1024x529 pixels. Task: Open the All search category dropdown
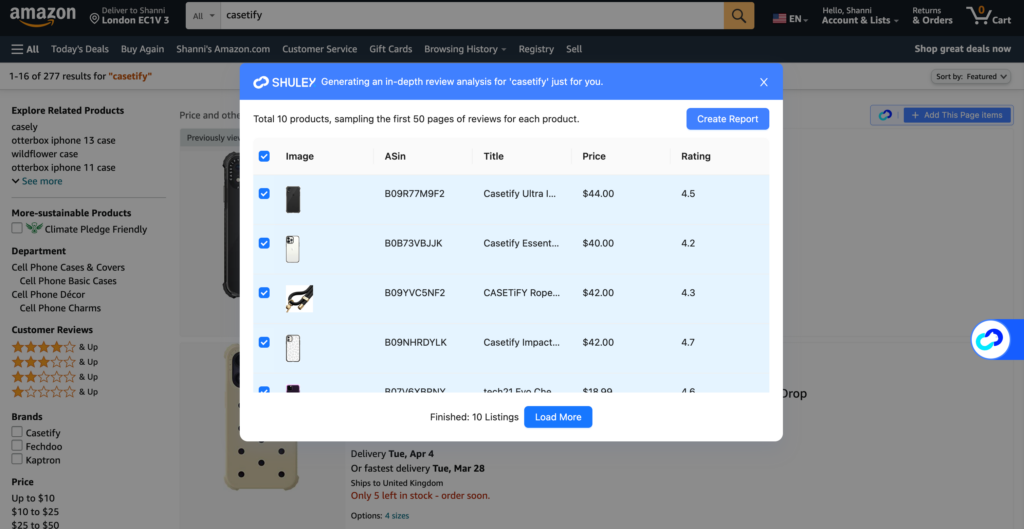(203, 16)
